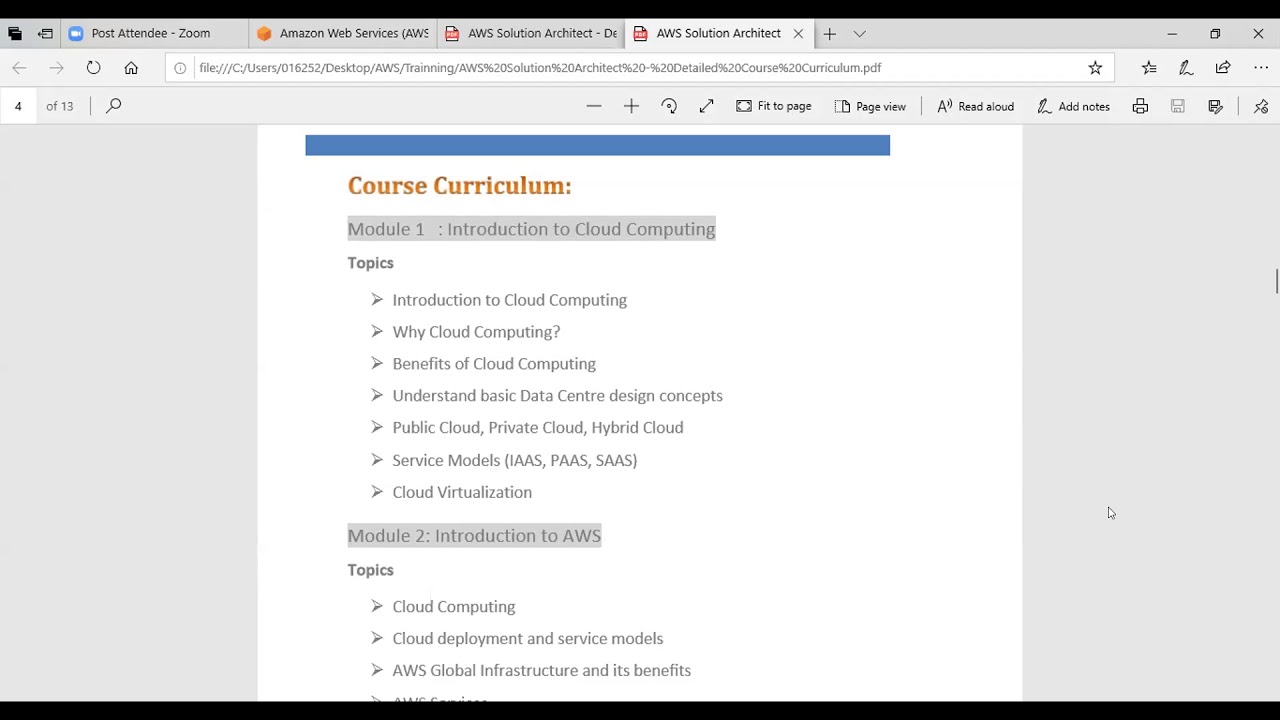Click the tab actions icon at far left

coord(15,33)
